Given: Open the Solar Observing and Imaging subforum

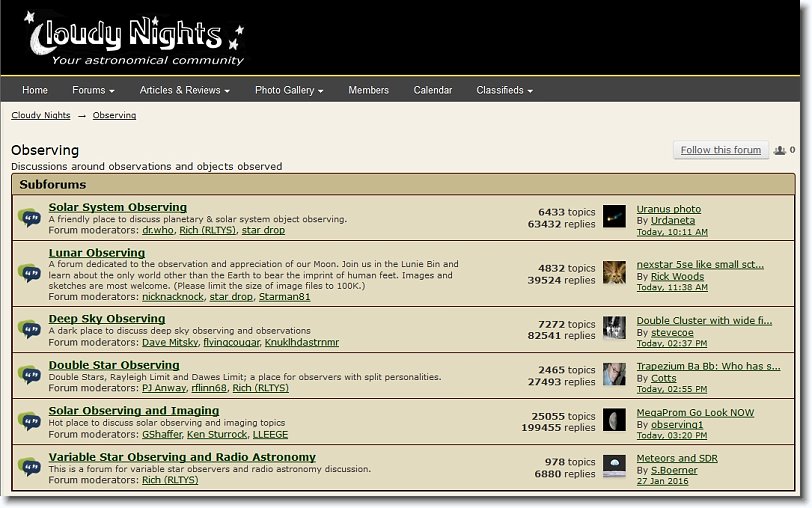Looking at the screenshot, I should [x=134, y=411].
